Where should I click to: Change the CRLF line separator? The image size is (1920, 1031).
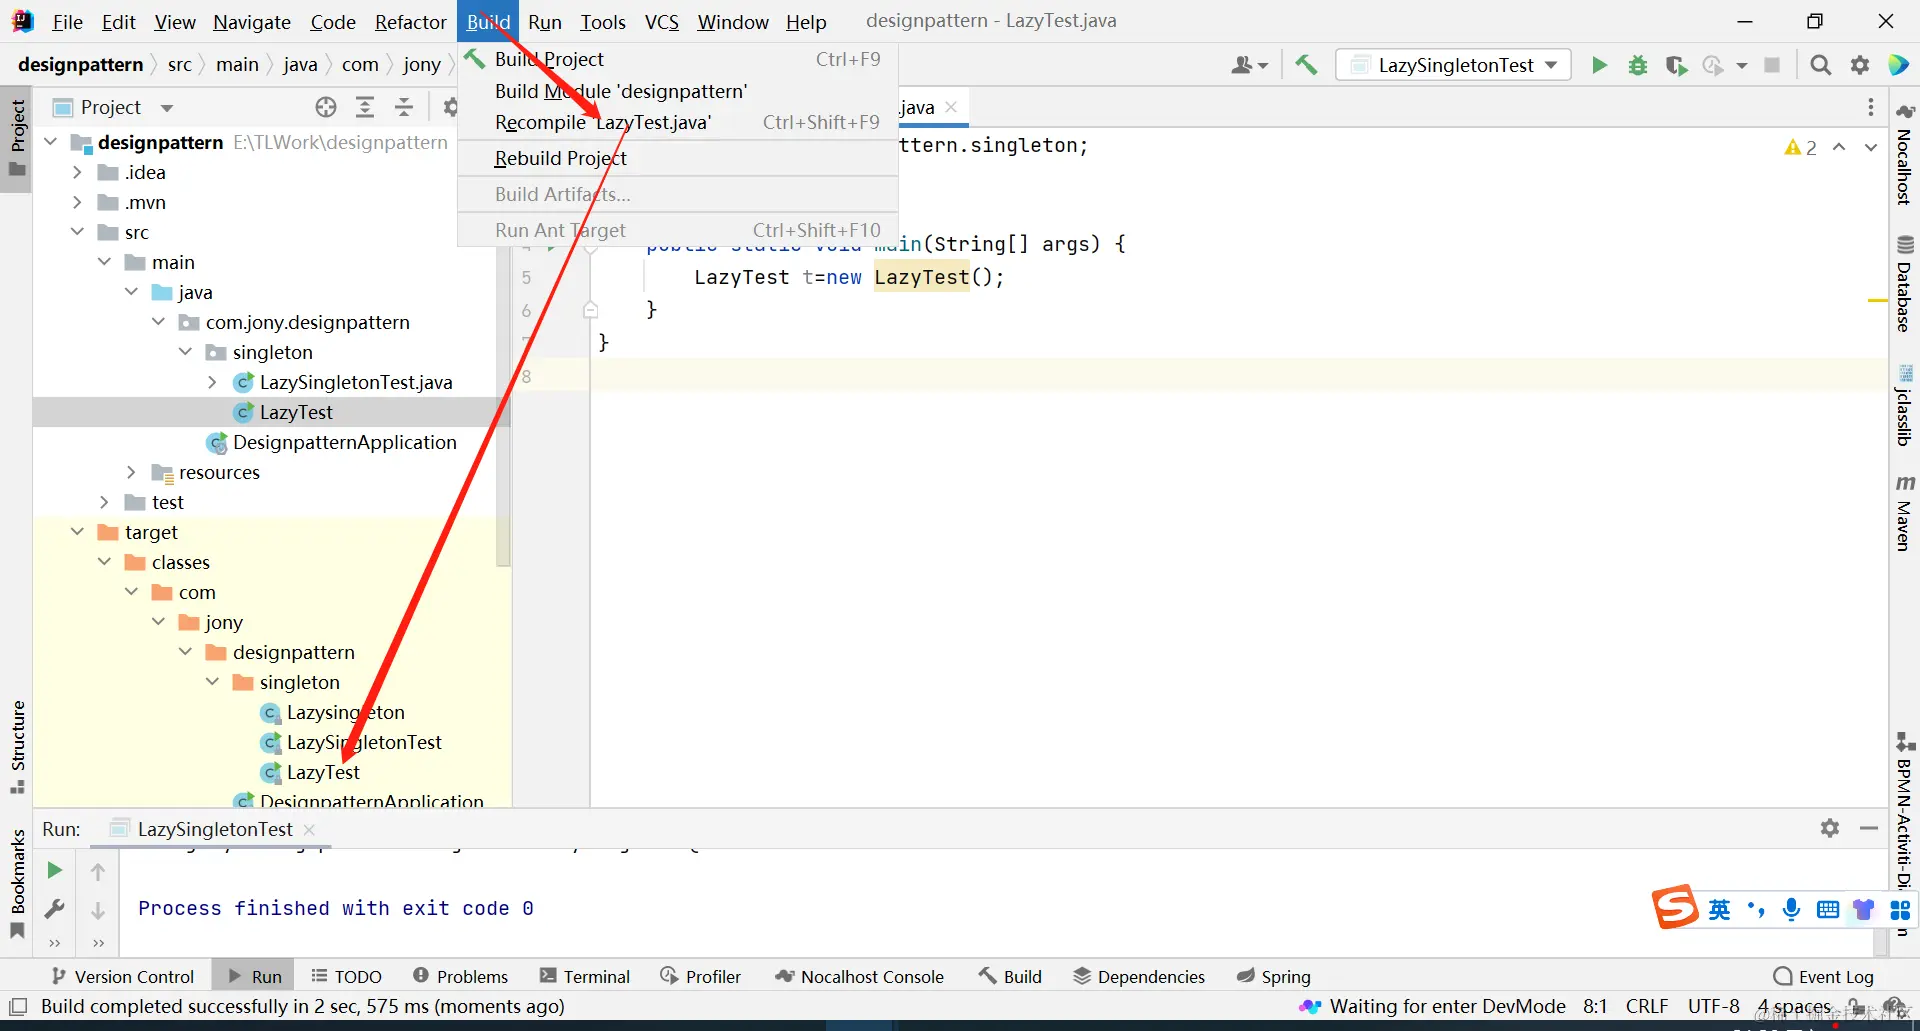(1647, 1006)
